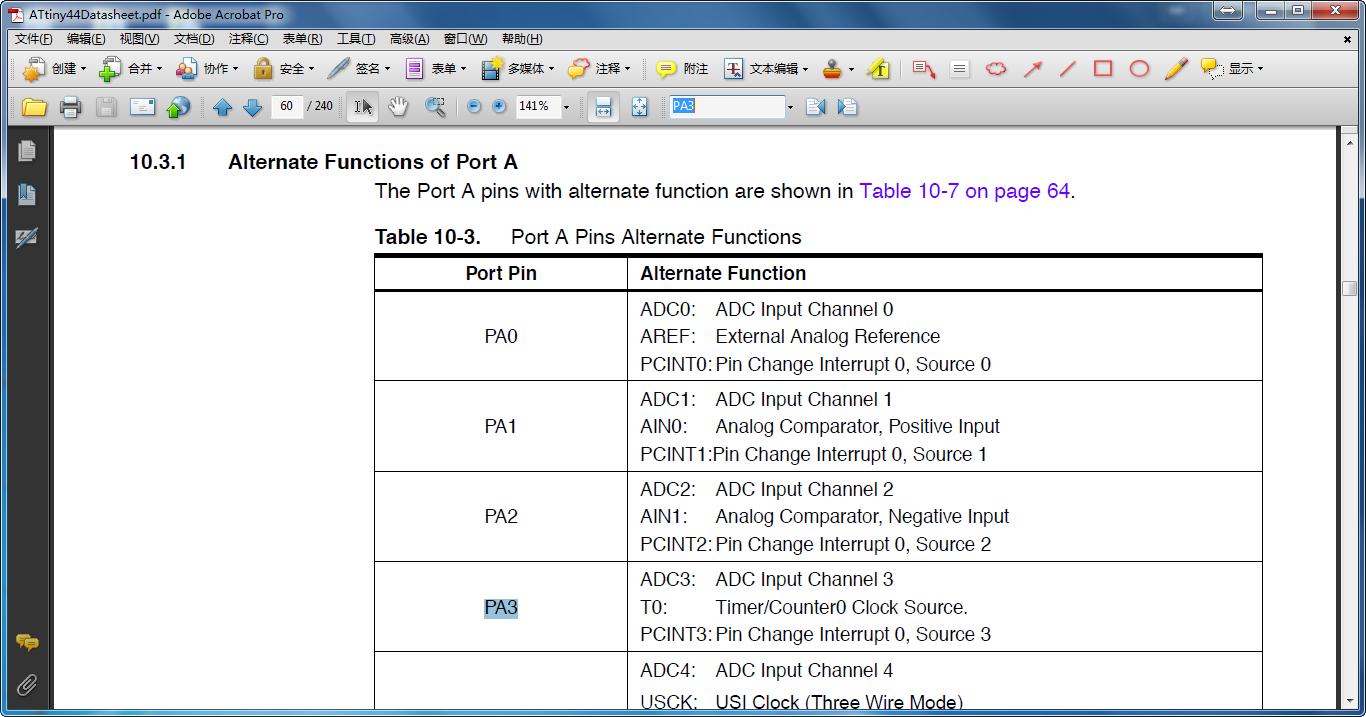
Task: Open the 表单(R) menu
Action: 302,39
